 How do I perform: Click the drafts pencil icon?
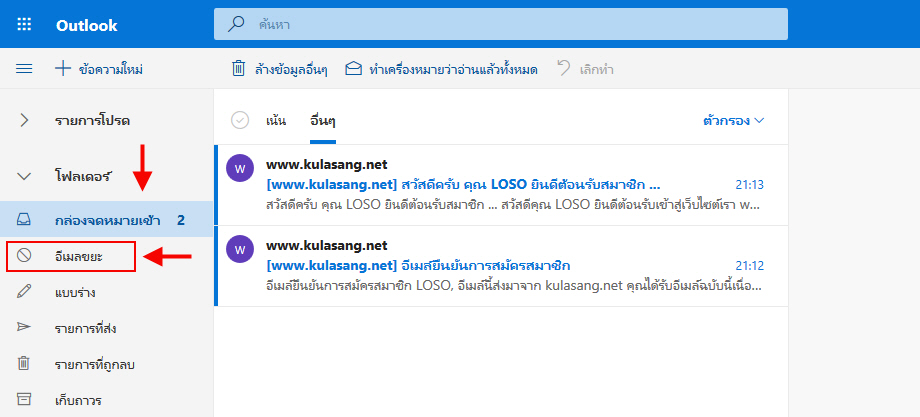tap(24, 292)
